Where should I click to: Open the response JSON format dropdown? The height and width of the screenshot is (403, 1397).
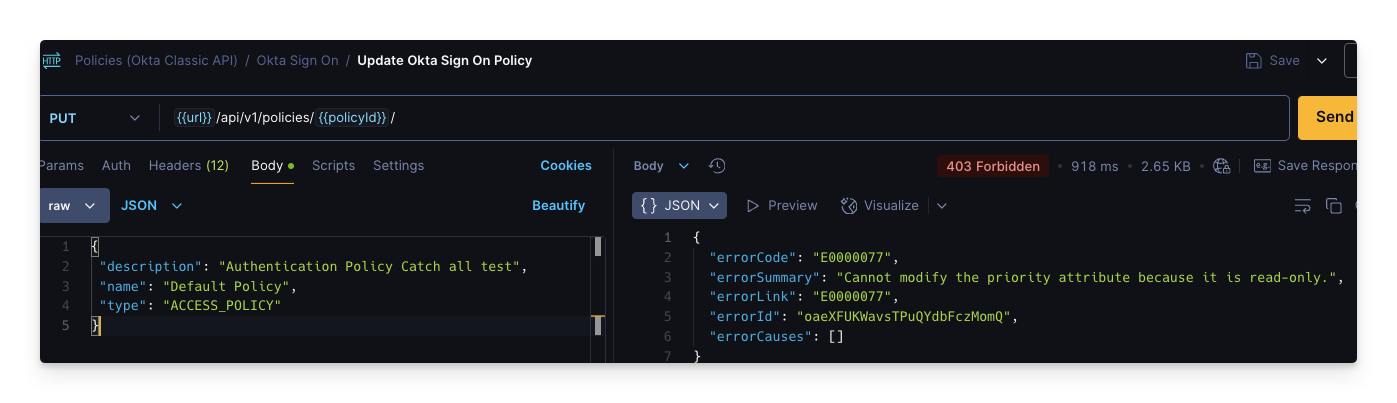click(x=680, y=205)
